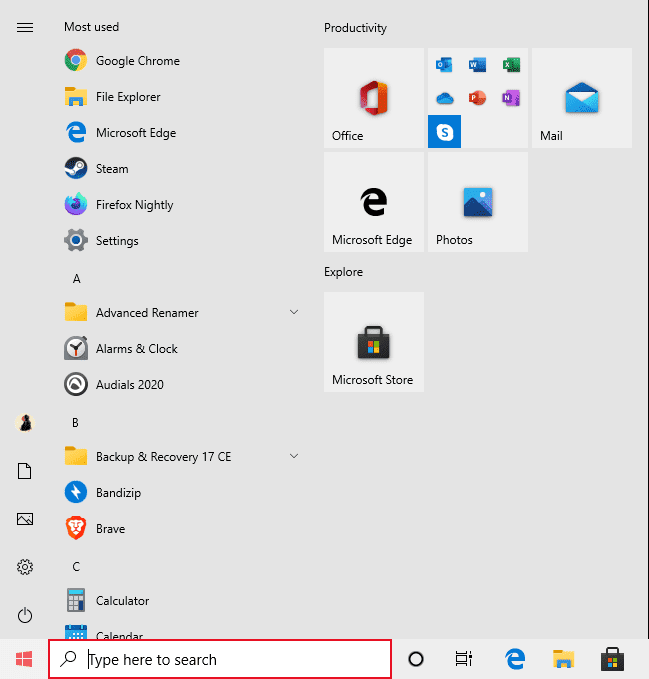Click the Most used heading

tap(91, 27)
